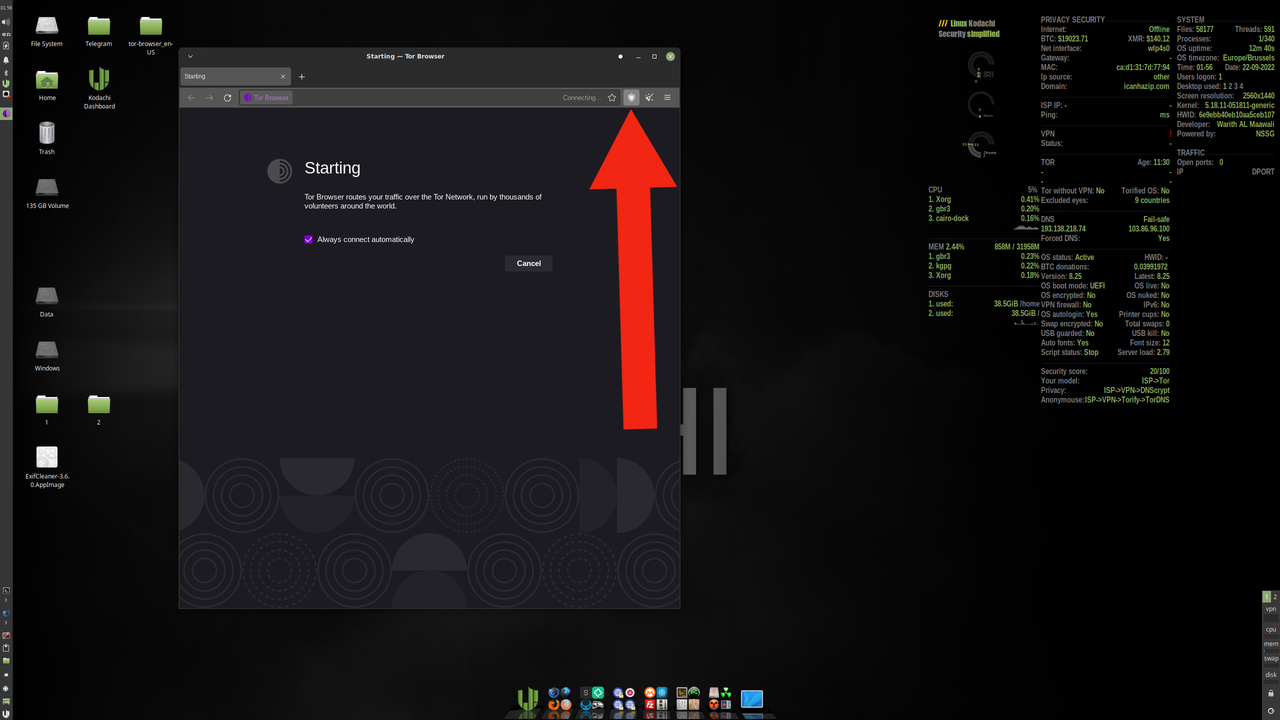Click the Security score value 20/100

1159,371
